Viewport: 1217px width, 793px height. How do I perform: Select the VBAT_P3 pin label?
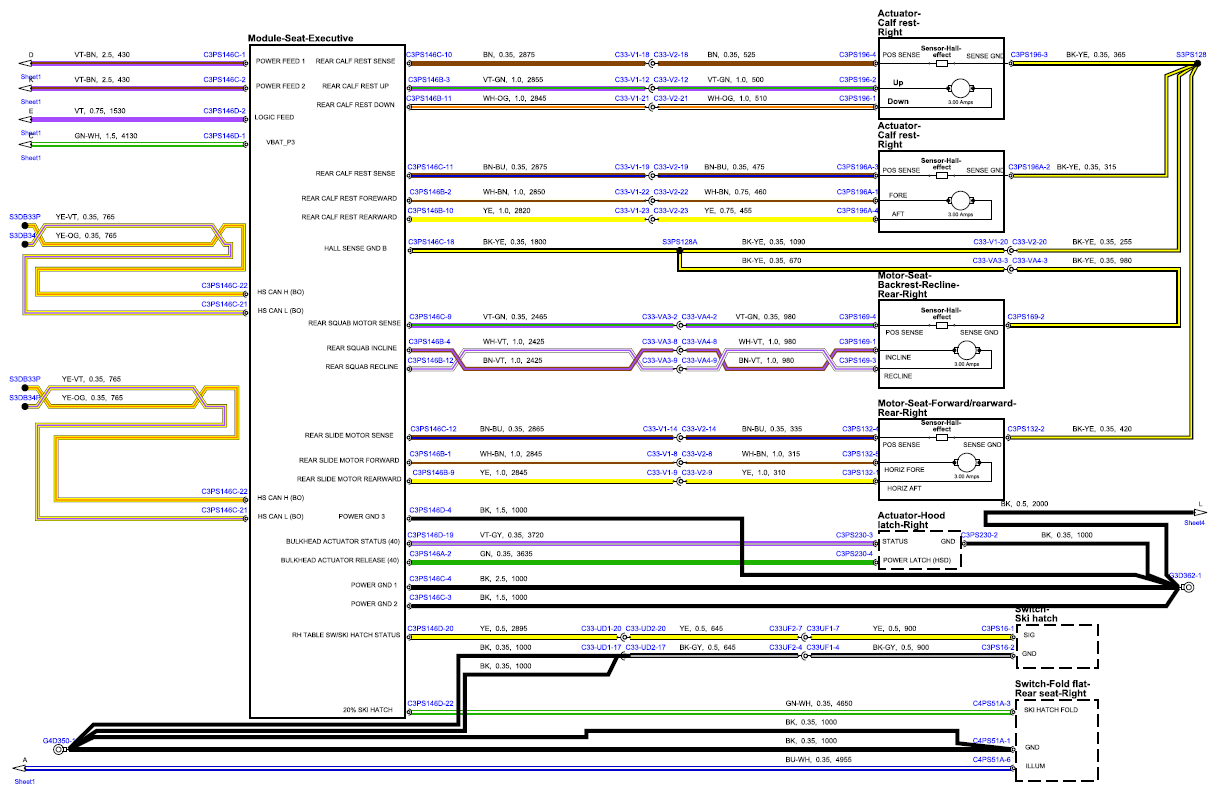point(281,142)
